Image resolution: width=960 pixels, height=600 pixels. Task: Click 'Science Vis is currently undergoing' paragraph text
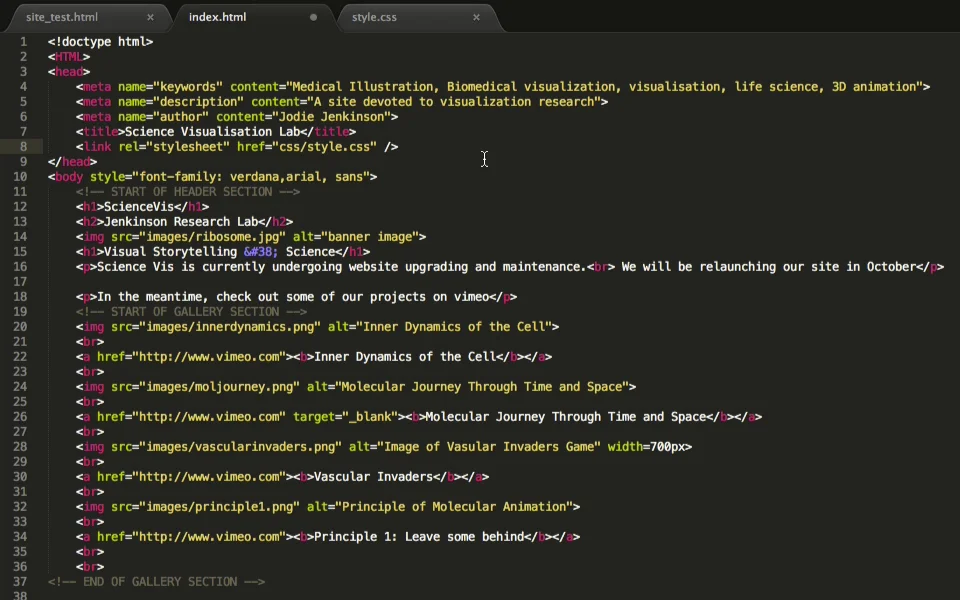[x=216, y=267]
